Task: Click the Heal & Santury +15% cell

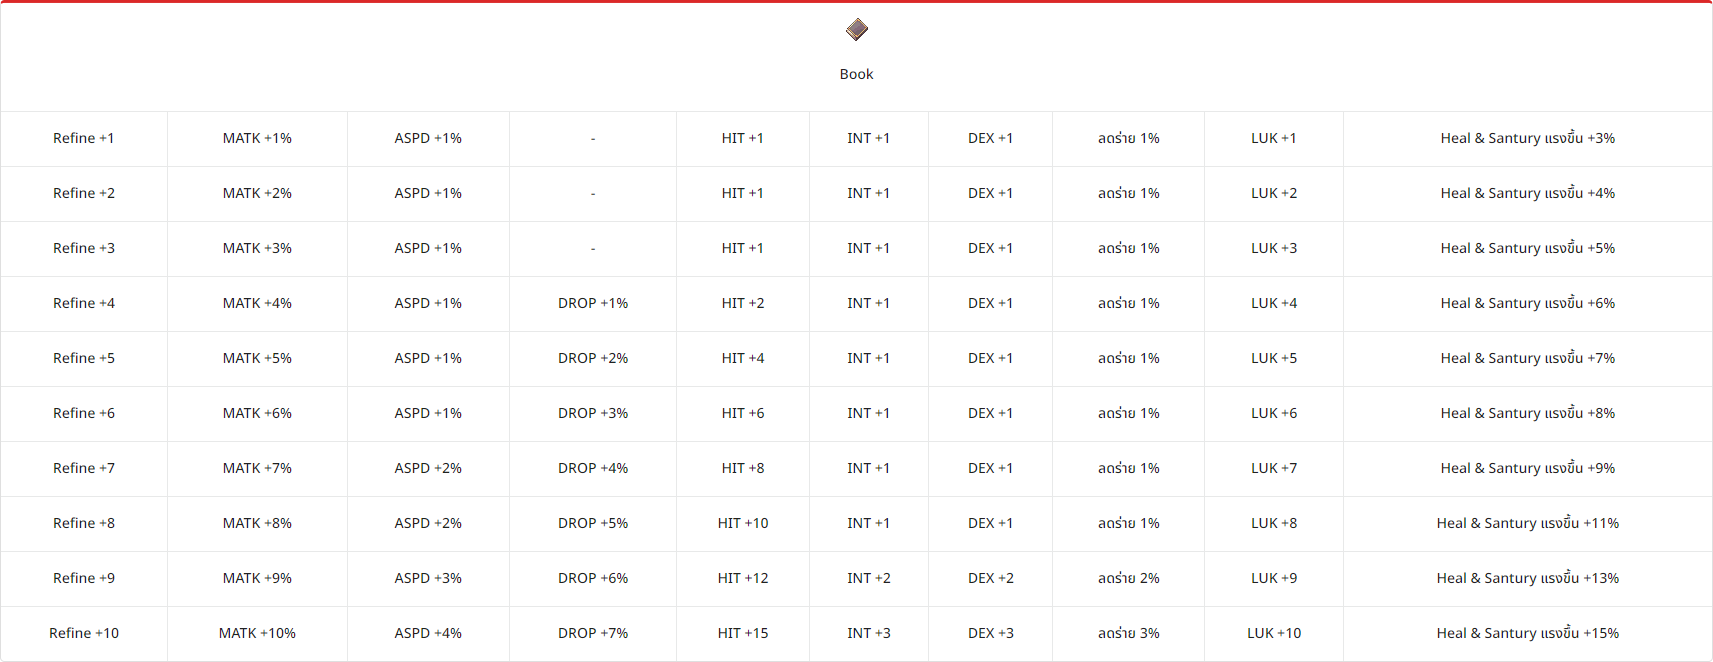Action: (1527, 633)
